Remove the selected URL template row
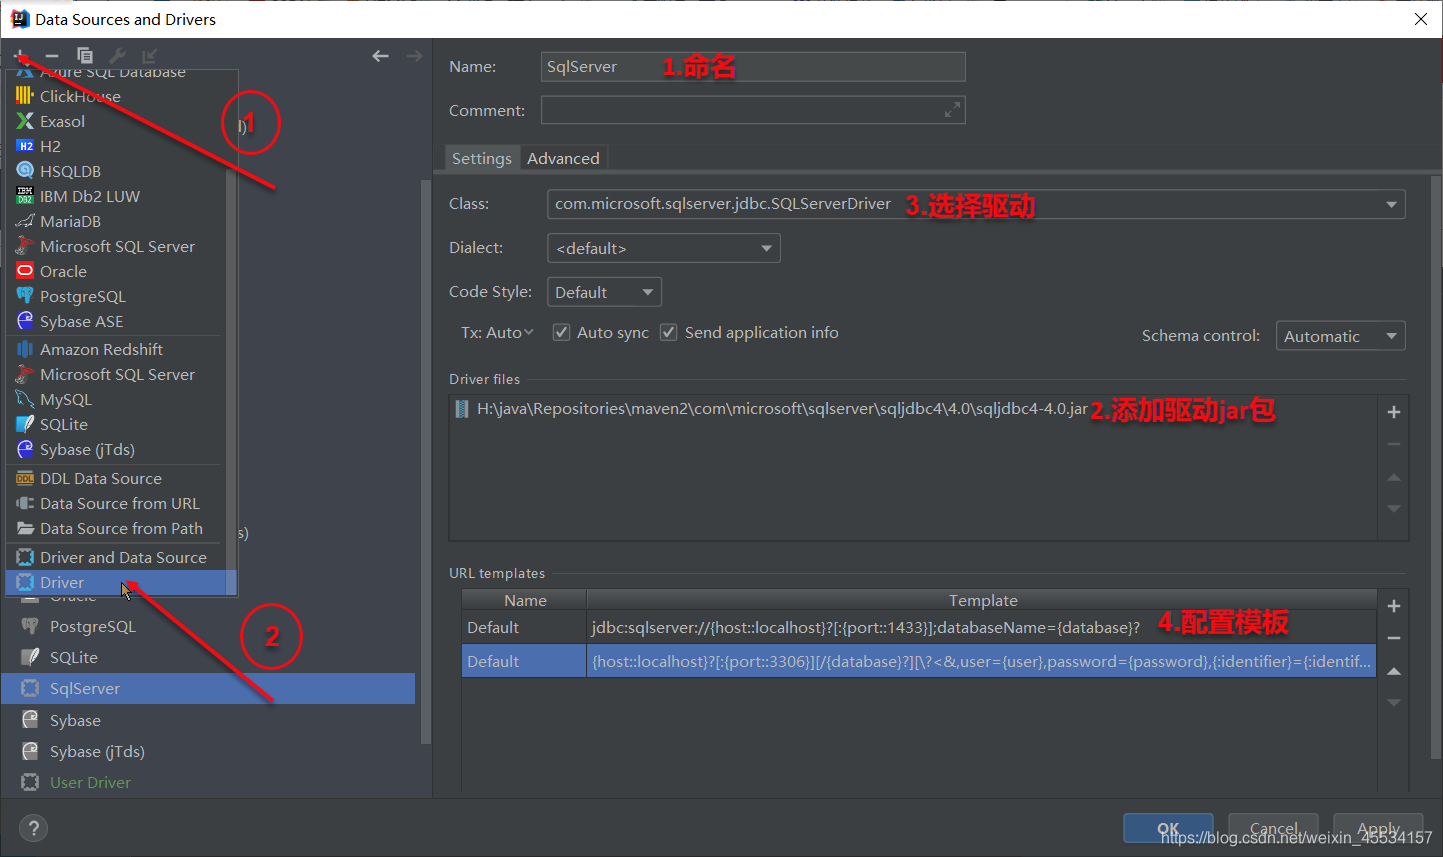 (1394, 638)
